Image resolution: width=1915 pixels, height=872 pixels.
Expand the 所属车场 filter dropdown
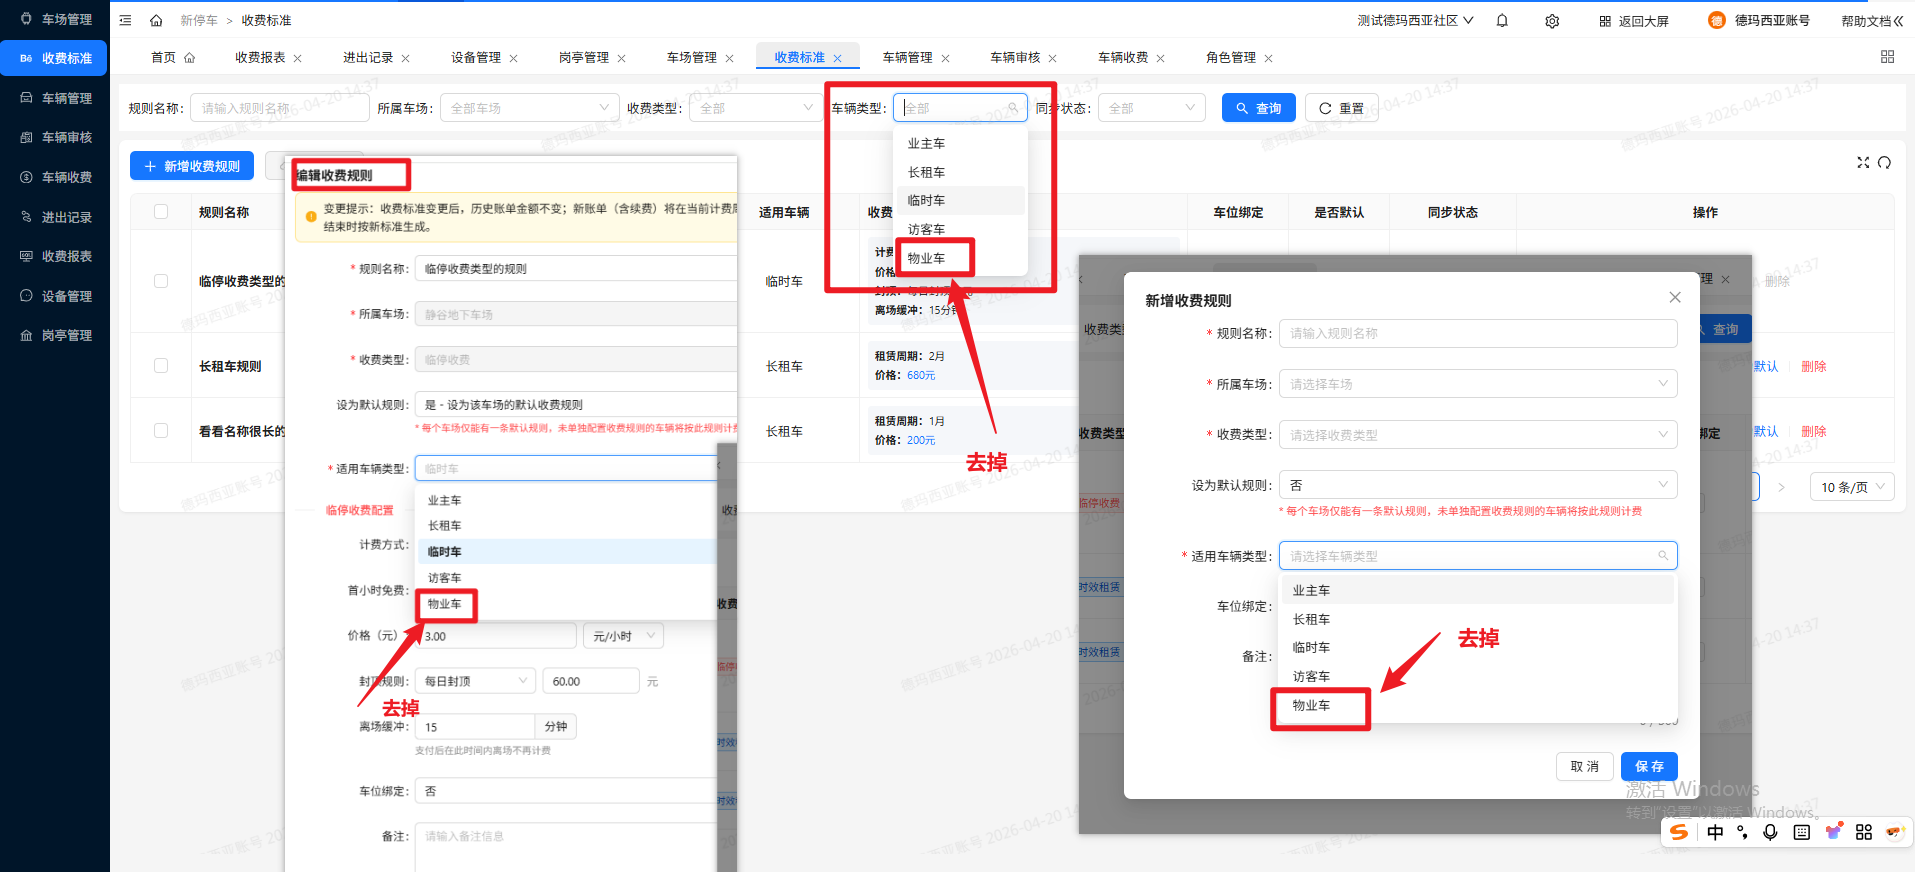pyautogui.click(x=529, y=108)
